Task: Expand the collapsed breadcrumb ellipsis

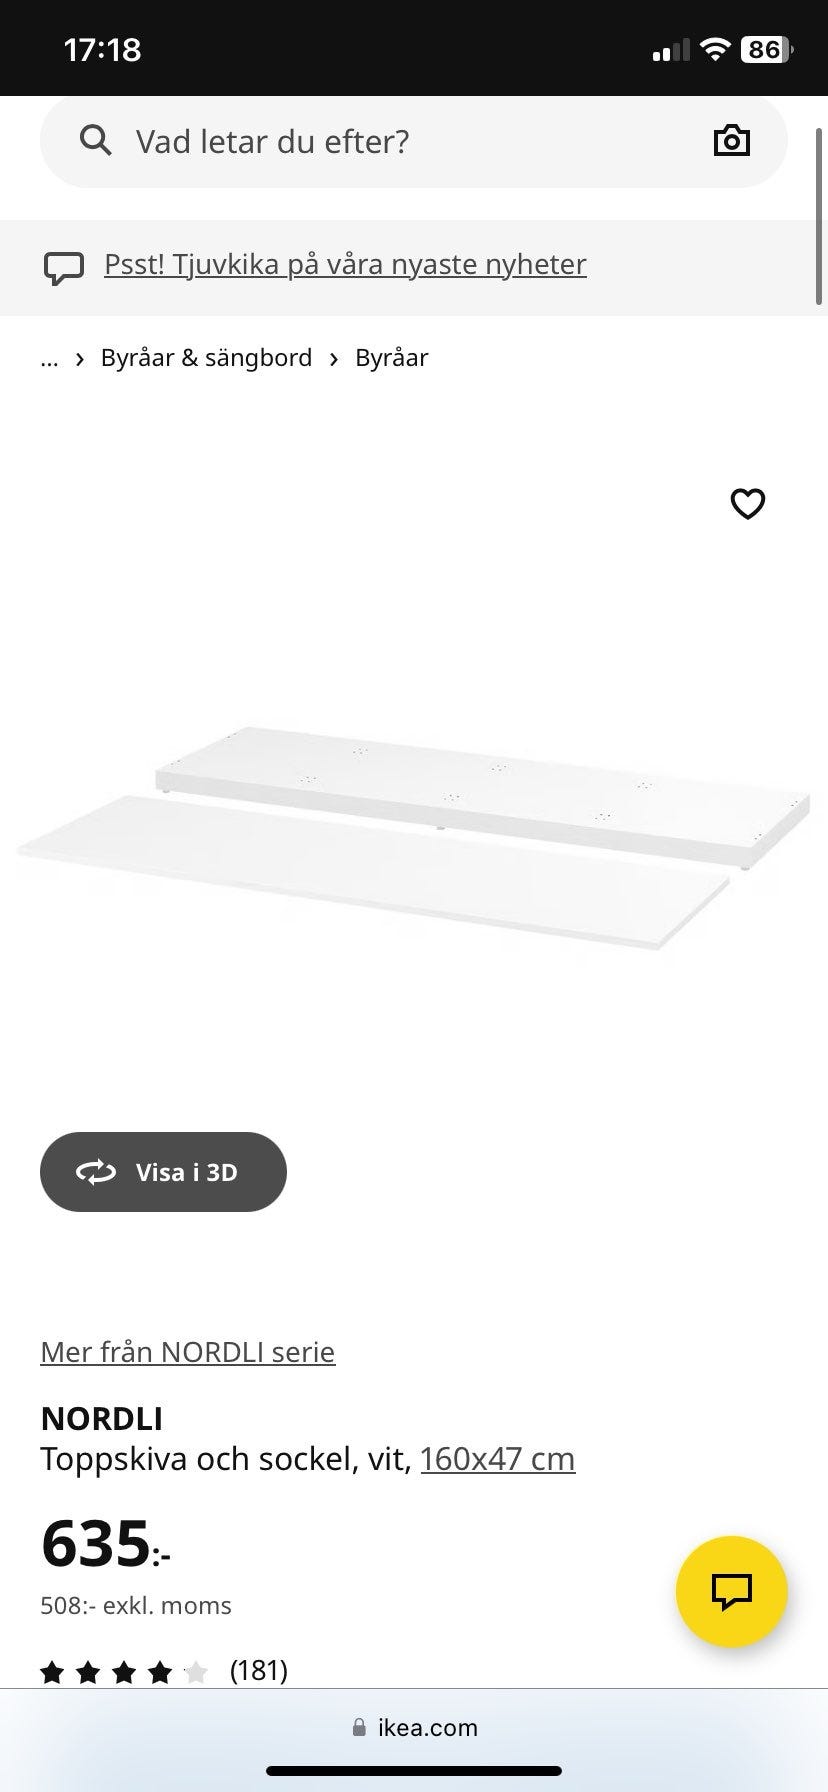Action: tap(49, 358)
